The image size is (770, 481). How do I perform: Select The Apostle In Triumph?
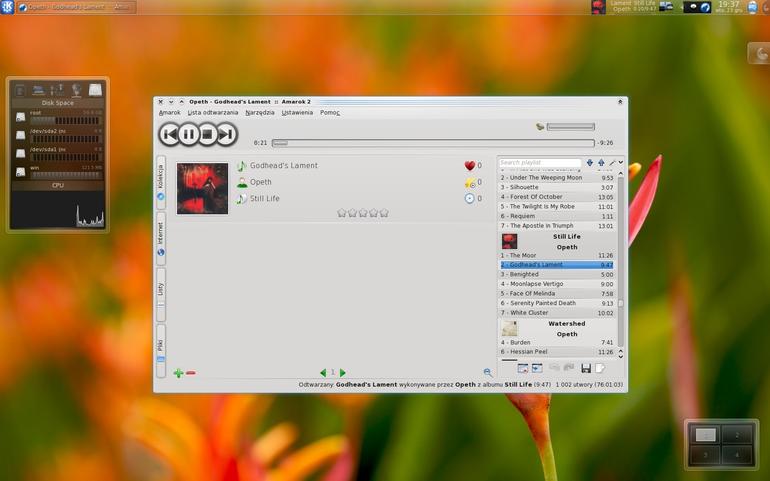pyautogui.click(x=557, y=226)
